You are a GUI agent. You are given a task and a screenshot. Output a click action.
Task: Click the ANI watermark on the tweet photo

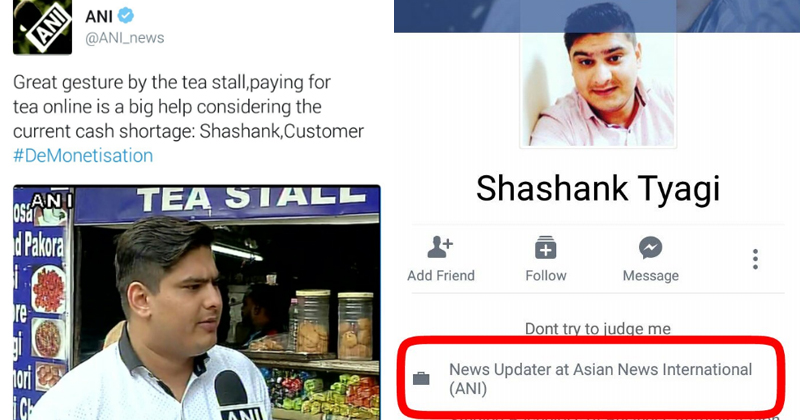(52, 201)
